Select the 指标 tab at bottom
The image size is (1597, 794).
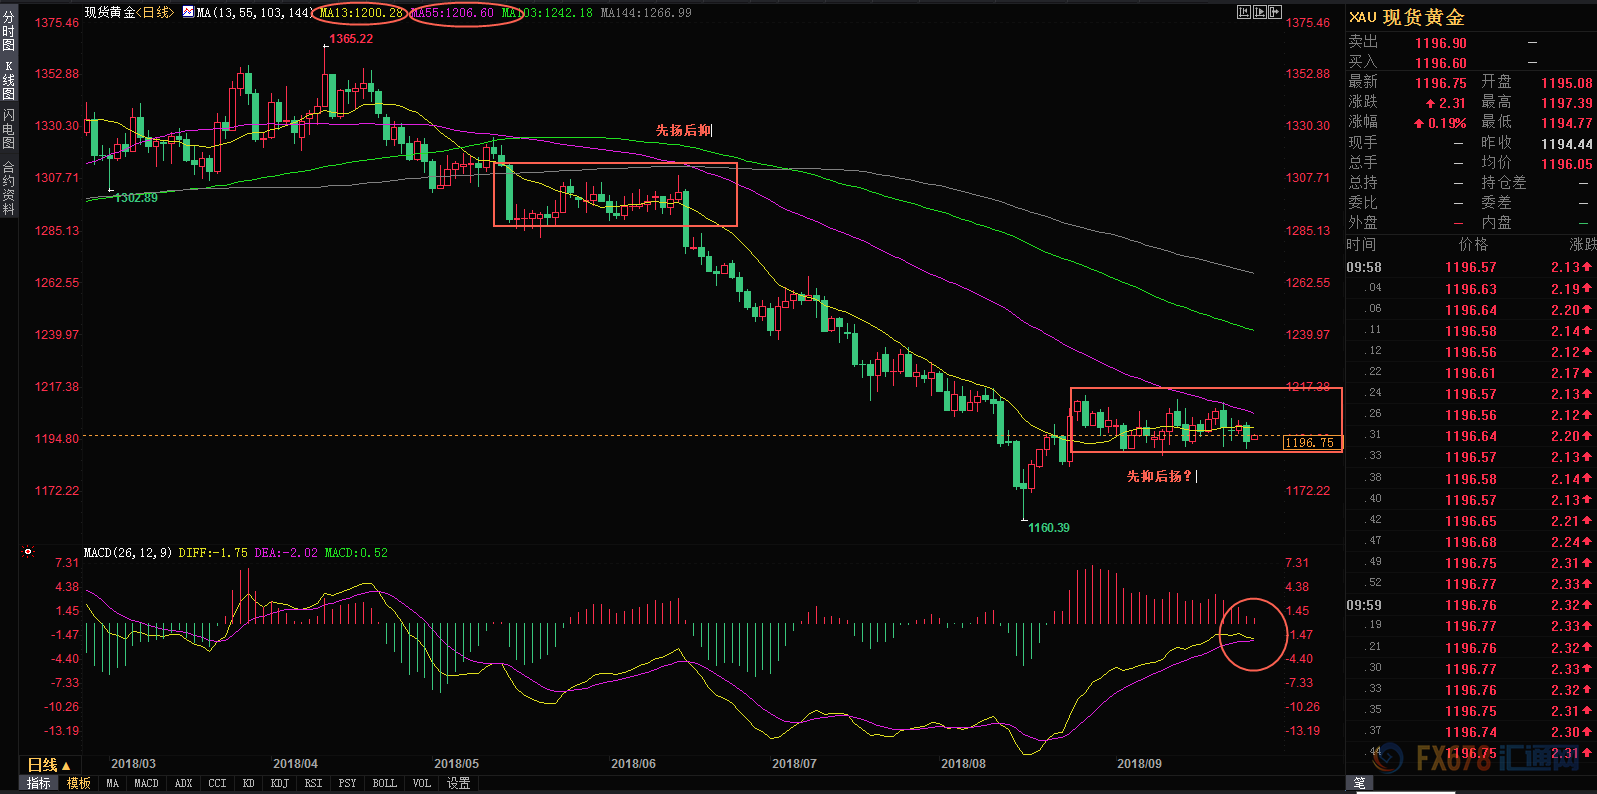tap(39, 783)
